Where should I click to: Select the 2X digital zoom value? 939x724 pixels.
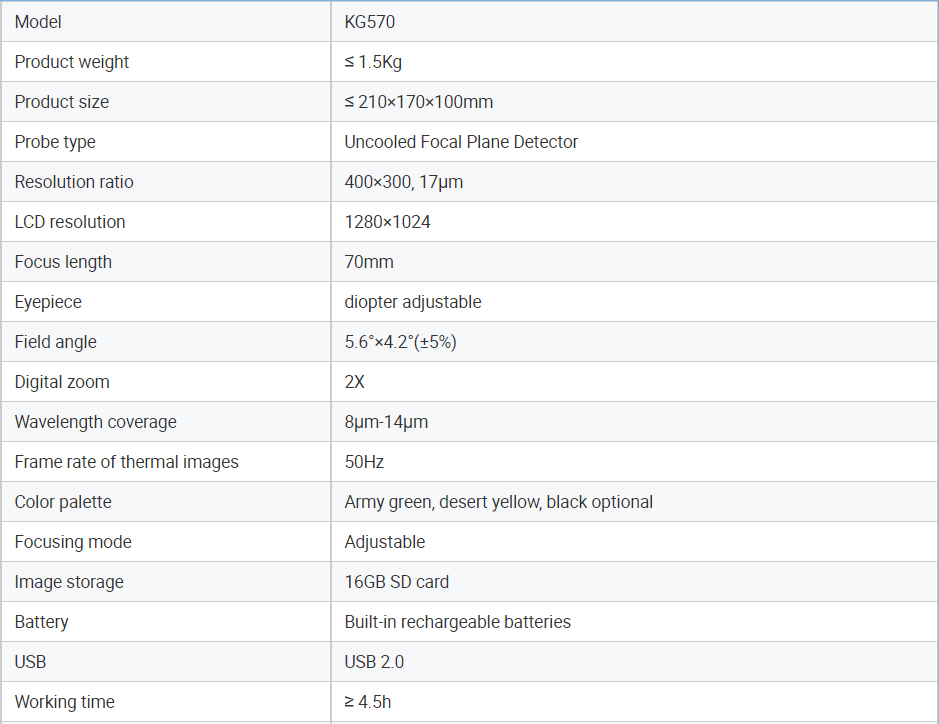click(x=355, y=381)
